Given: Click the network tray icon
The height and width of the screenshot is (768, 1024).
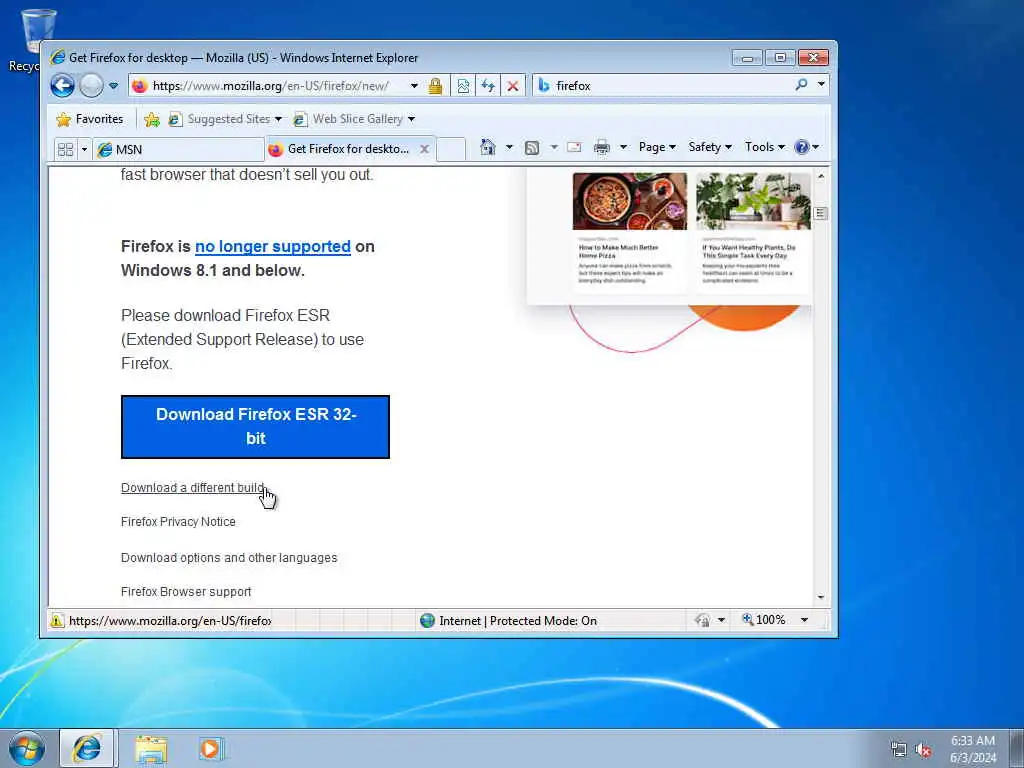Looking at the screenshot, I should [899, 750].
